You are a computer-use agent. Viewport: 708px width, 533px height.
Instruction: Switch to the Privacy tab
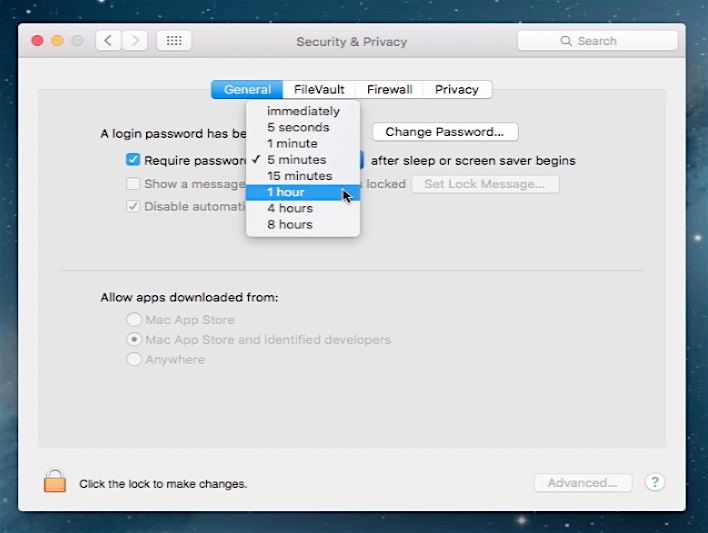457,89
